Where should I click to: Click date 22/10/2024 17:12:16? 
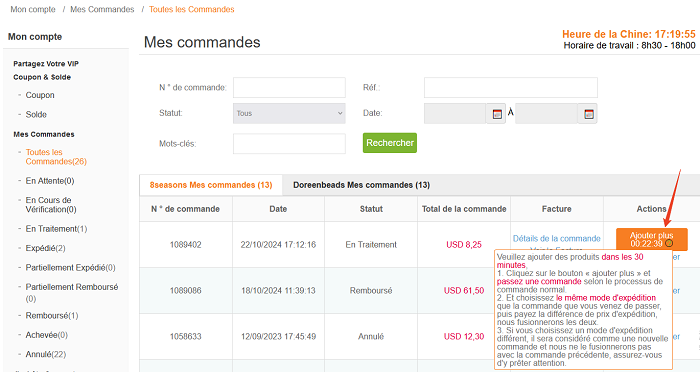pyautogui.click(x=278, y=245)
